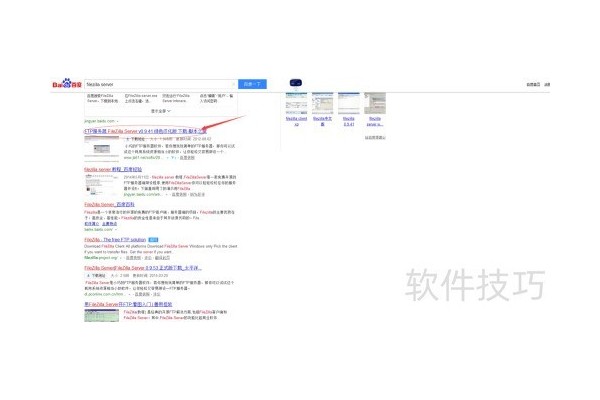Click the download address button under the v0.9.41 result

coord(135,139)
